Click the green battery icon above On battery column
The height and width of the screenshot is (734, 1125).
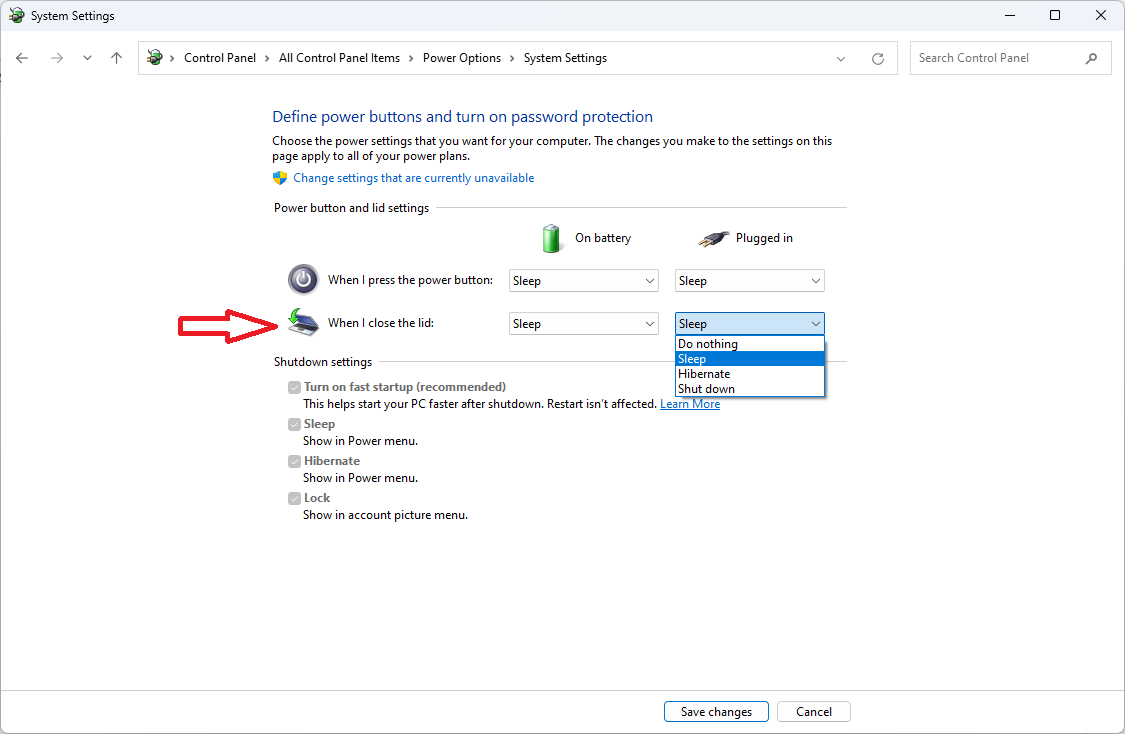tap(551, 238)
